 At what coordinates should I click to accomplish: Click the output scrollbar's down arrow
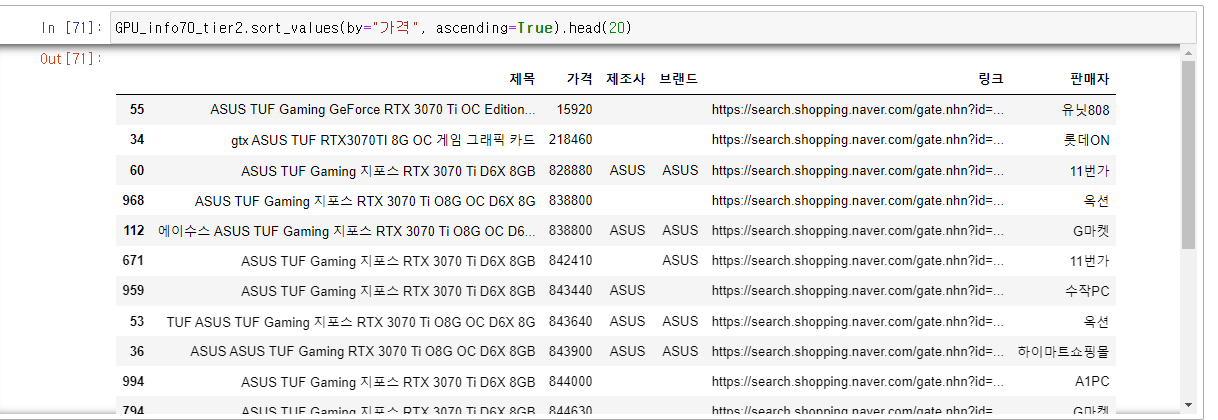[x=1188, y=405]
